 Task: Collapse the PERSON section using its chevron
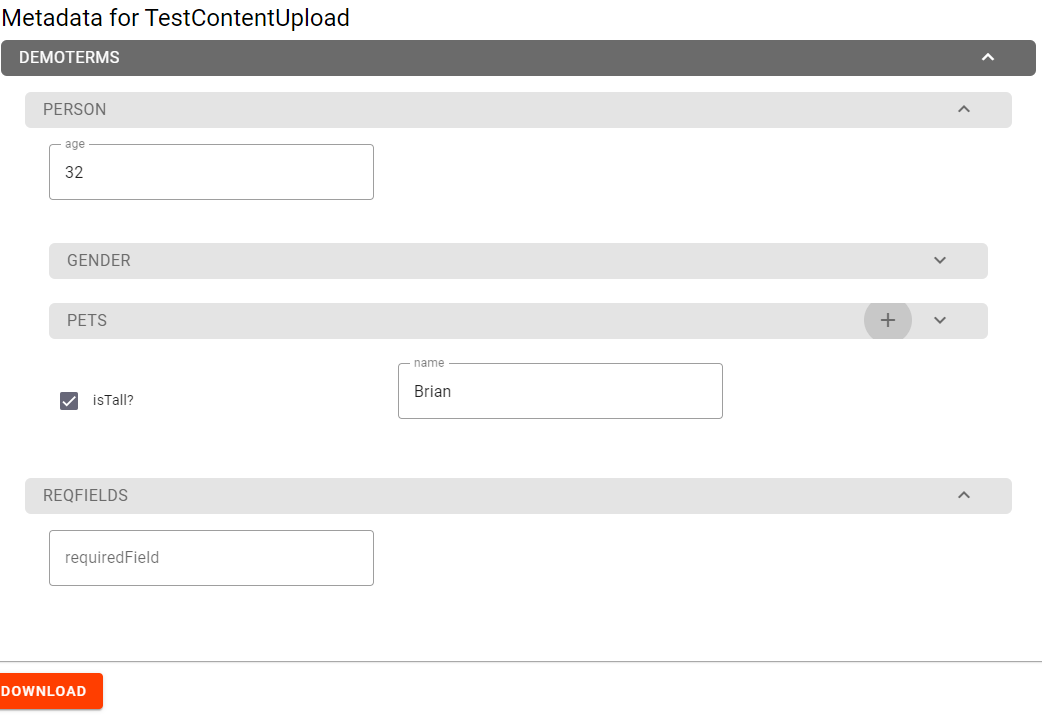[x=963, y=109]
